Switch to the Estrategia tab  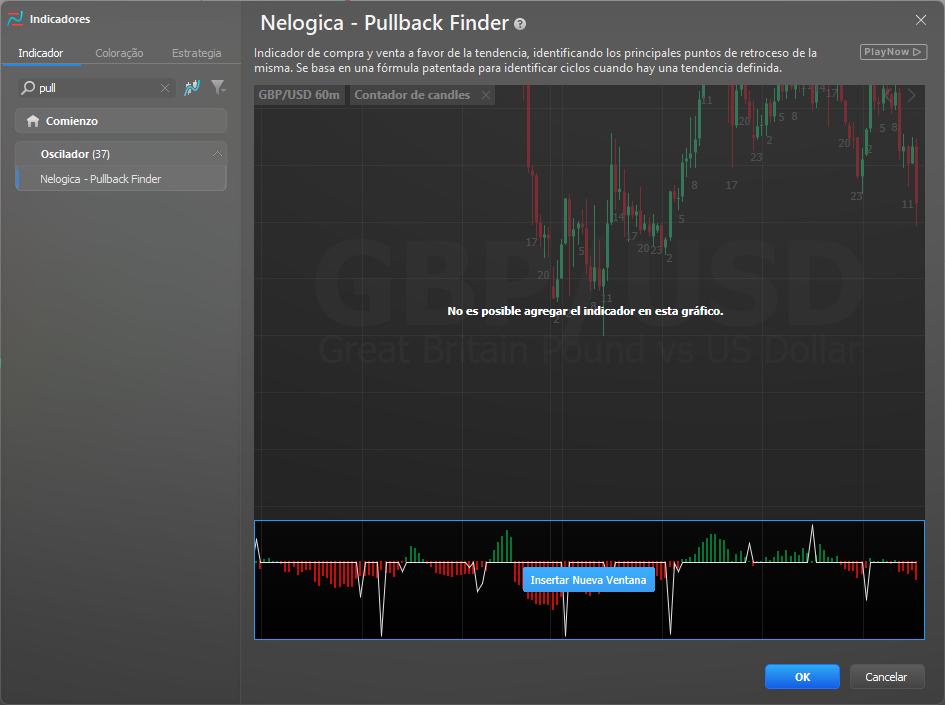196,53
